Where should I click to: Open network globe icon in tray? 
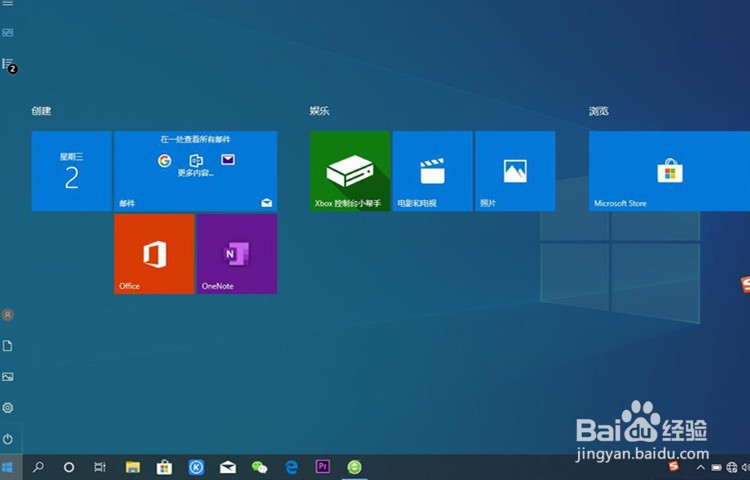click(x=731, y=467)
